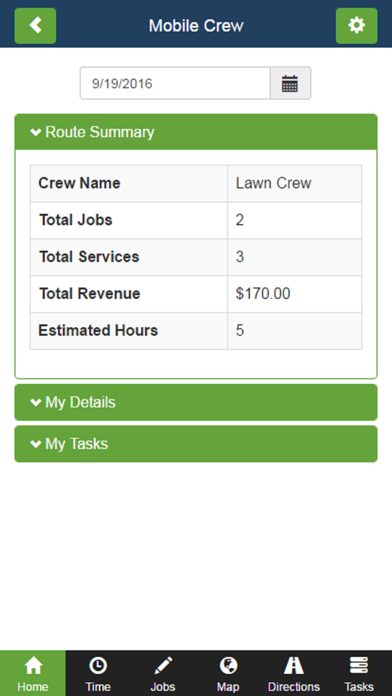Open Directions road icon
The image size is (392, 696).
(x=293, y=666)
